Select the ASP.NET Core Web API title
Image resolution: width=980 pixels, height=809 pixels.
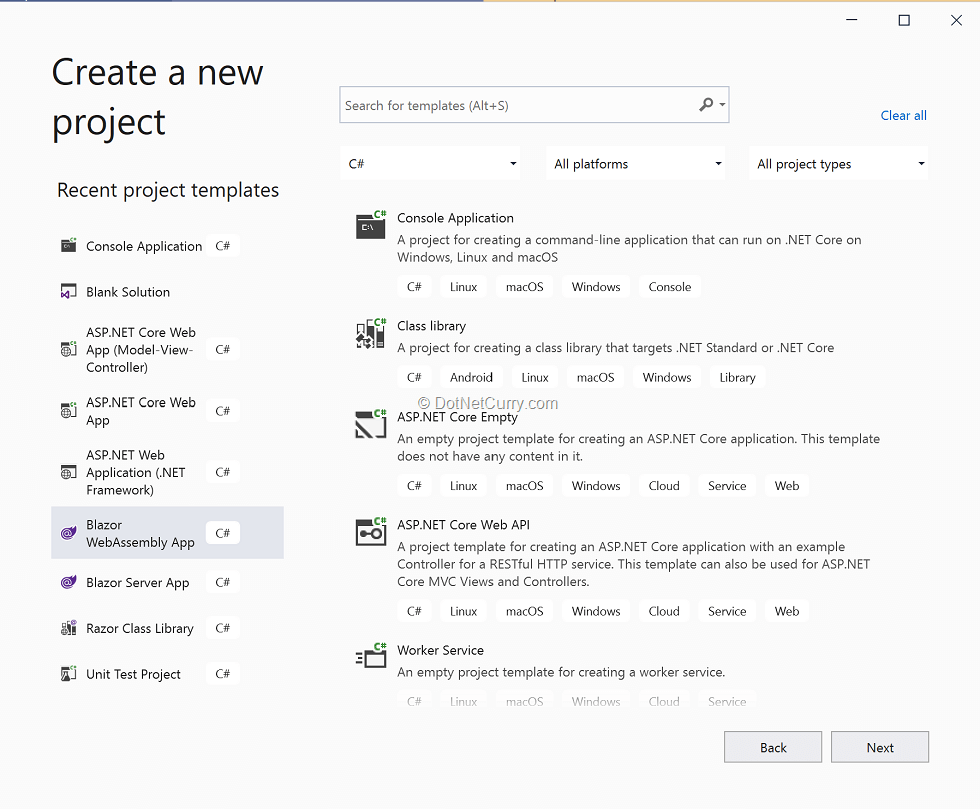[463, 525]
